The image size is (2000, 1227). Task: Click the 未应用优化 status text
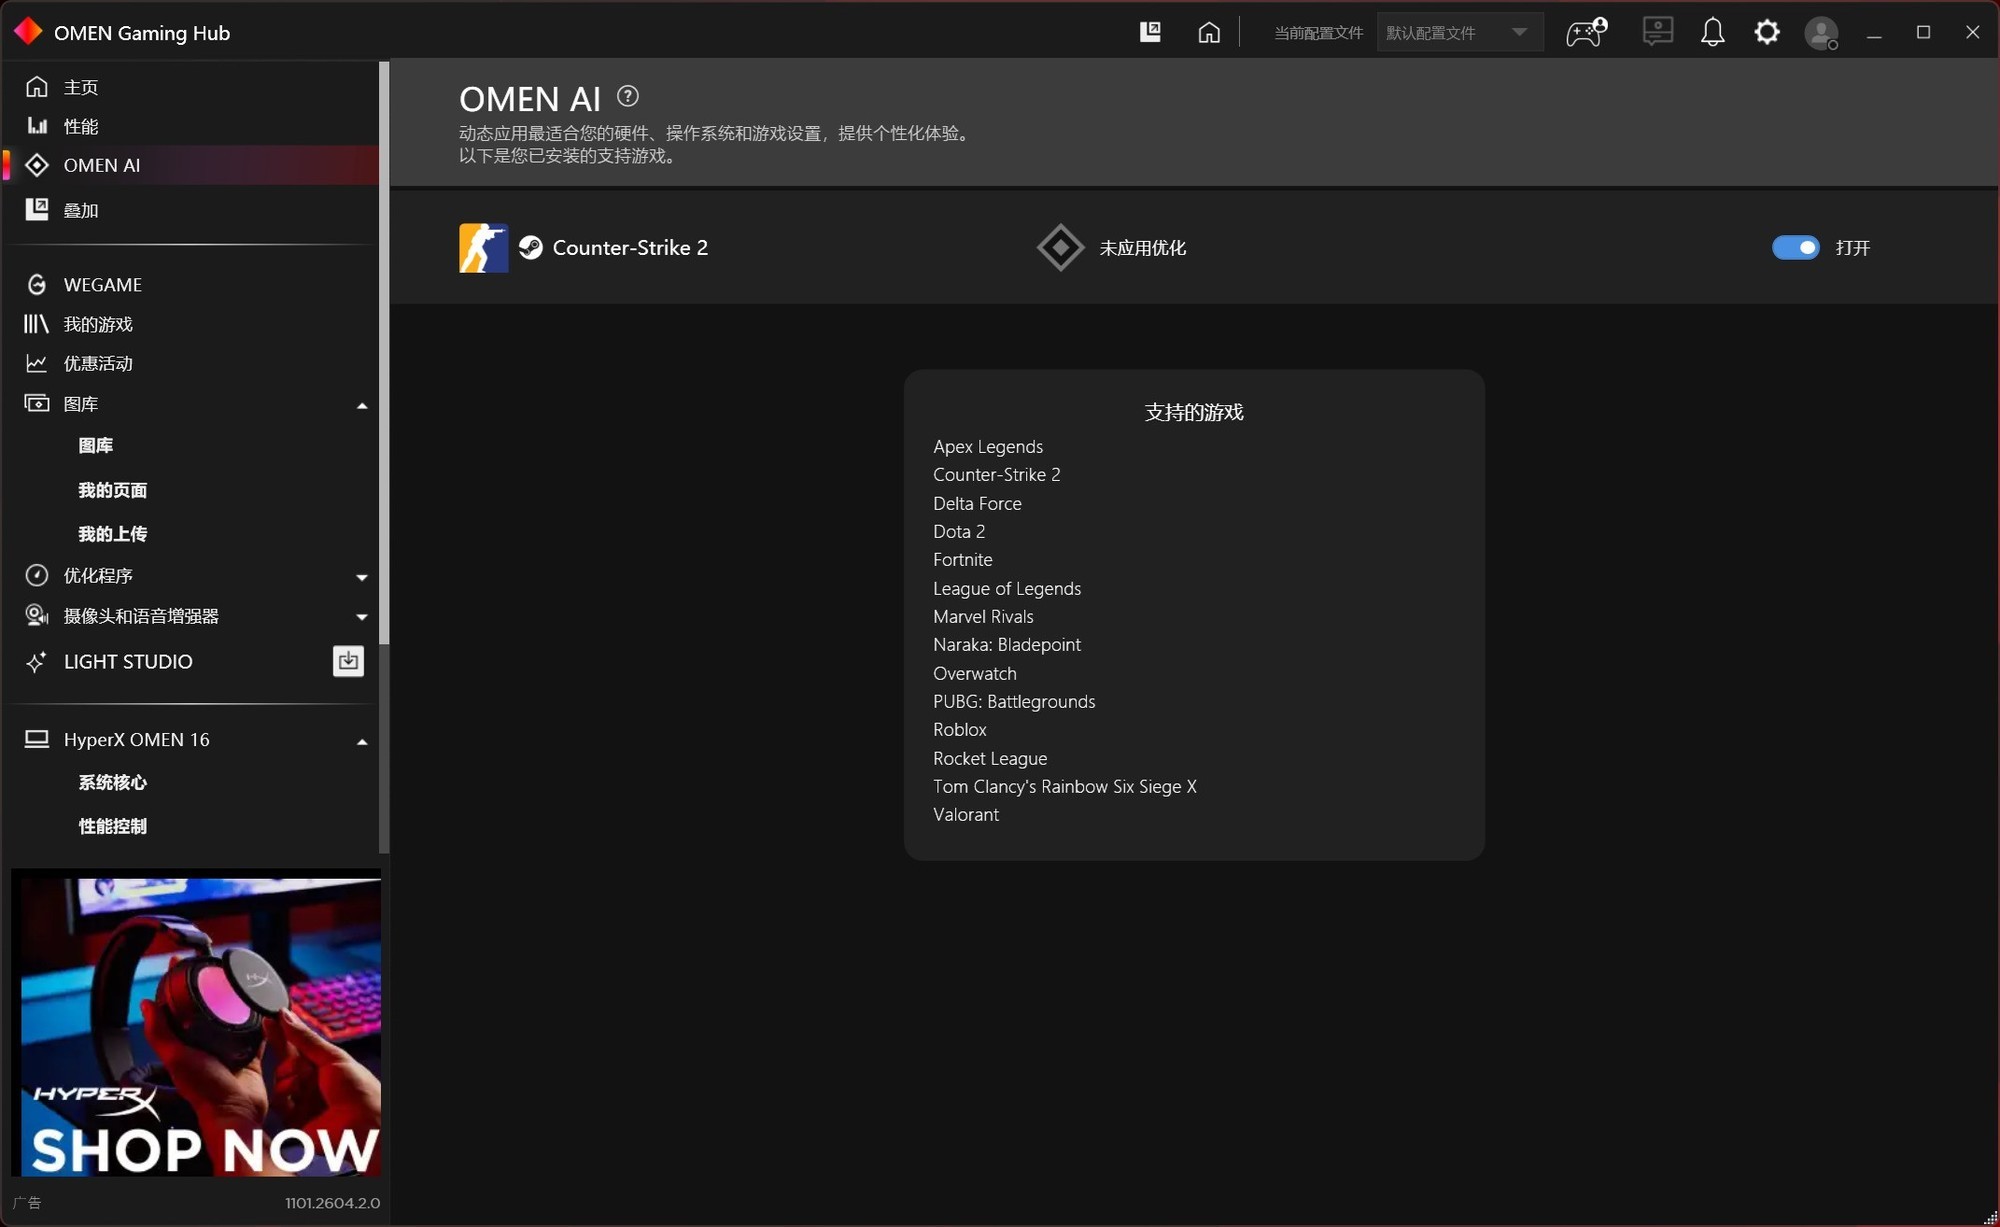pyautogui.click(x=1143, y=248)
